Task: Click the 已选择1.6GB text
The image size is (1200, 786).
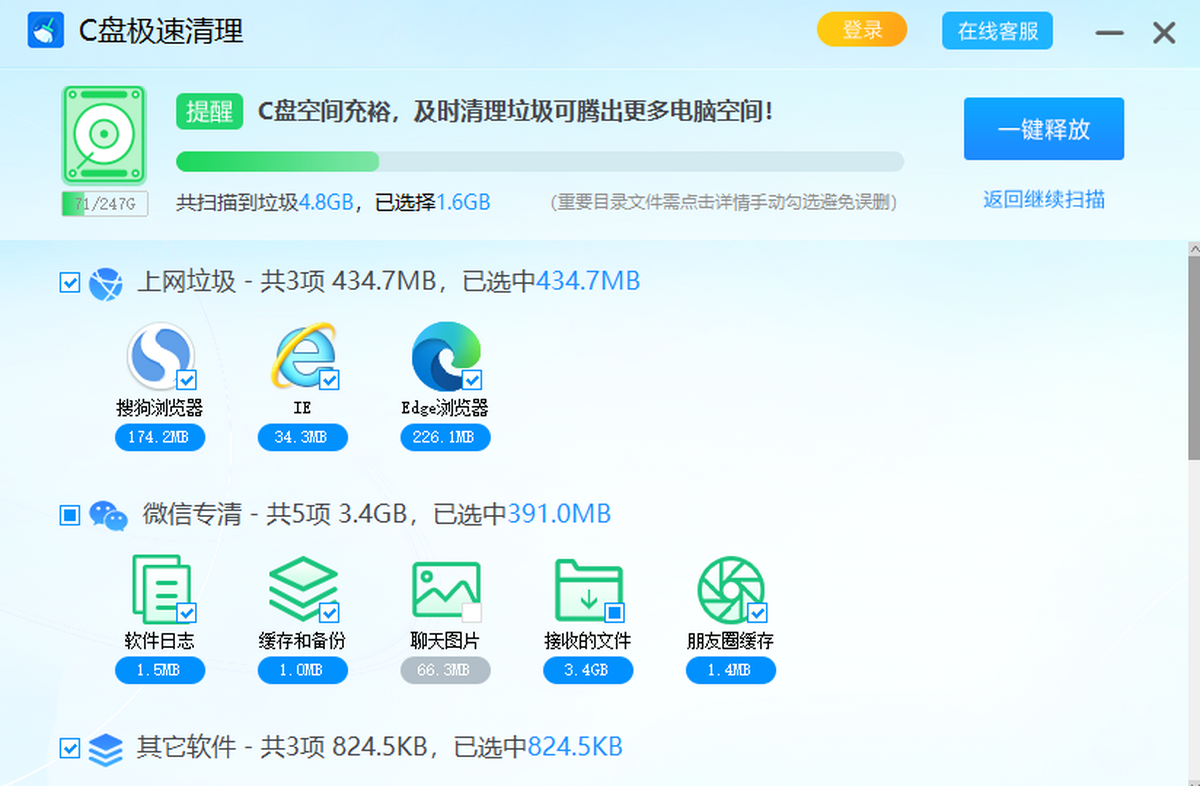Action: point(432,202)
